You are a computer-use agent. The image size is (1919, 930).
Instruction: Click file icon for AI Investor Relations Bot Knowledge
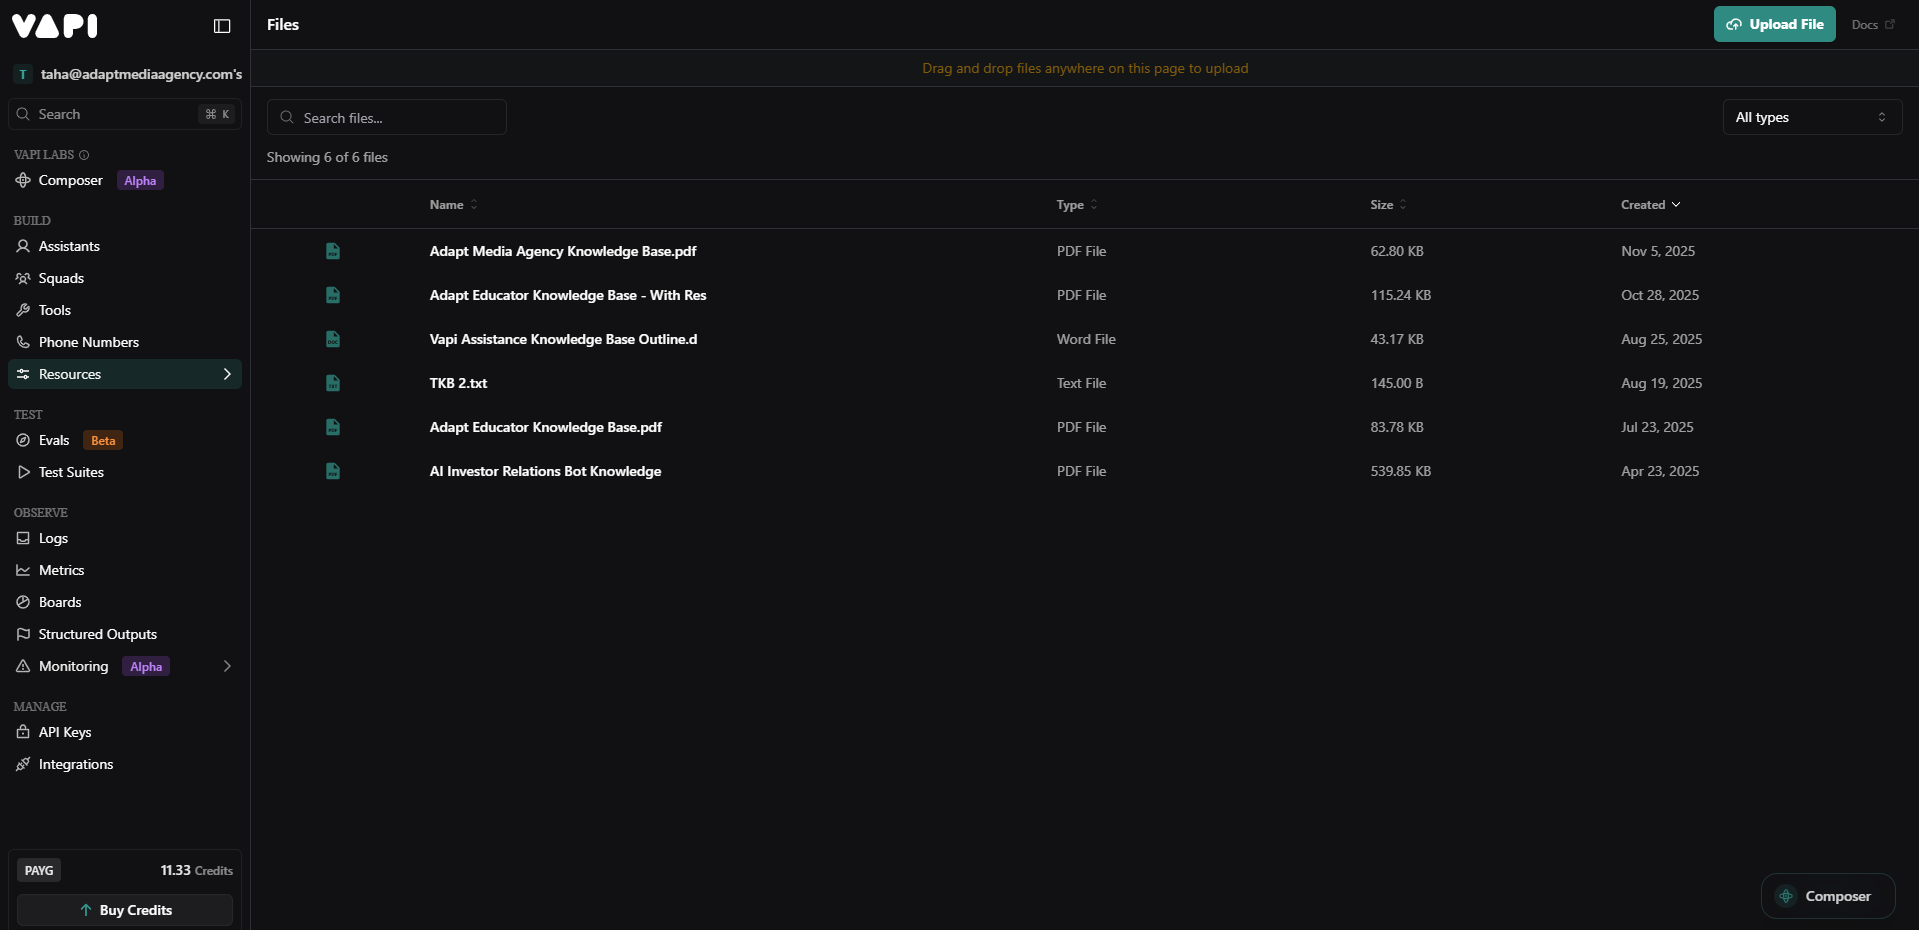click(333, 471)
